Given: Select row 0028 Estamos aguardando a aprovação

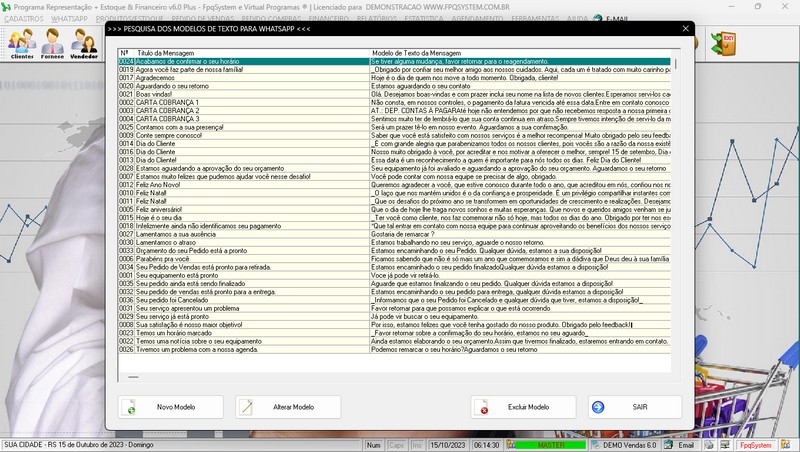Looking at the screenshot, I should (x=394, y=168).
